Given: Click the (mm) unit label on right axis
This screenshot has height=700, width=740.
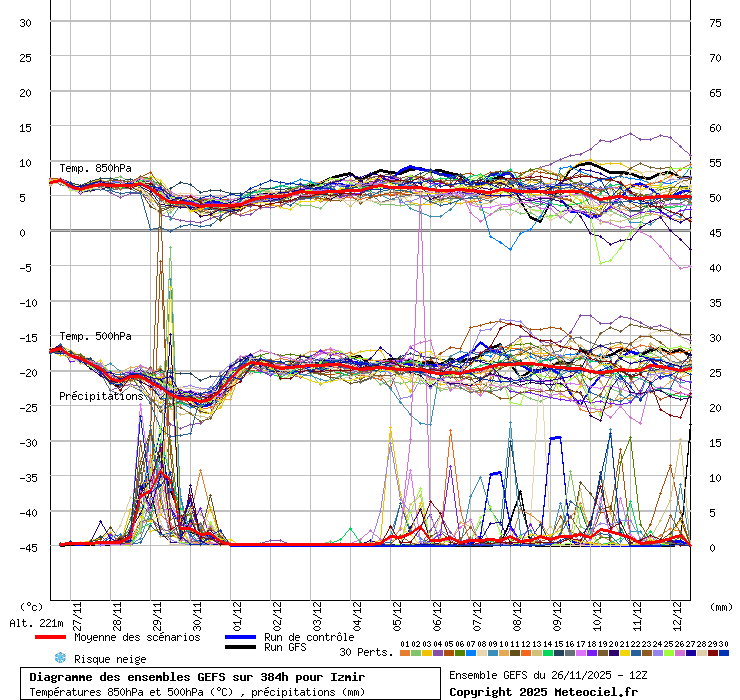Looking at the screenshot, I should click(721, 607).
